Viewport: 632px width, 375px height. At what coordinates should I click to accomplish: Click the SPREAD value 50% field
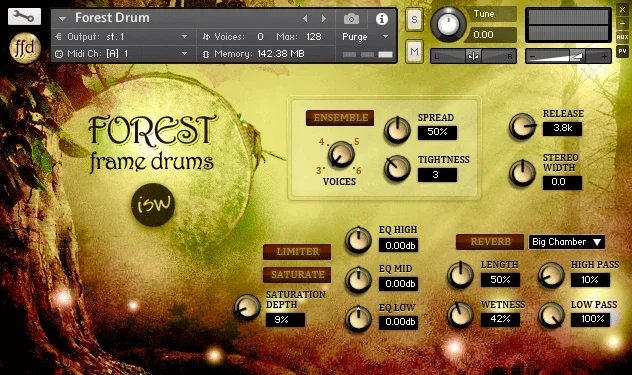point(437,132)
